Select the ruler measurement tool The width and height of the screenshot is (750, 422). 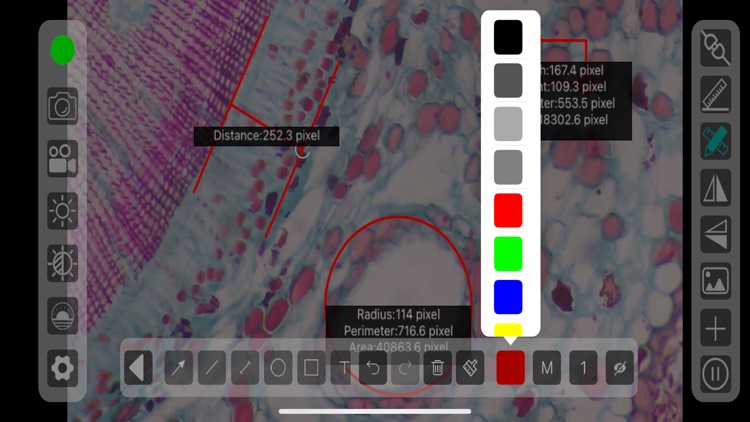point(716,94)
